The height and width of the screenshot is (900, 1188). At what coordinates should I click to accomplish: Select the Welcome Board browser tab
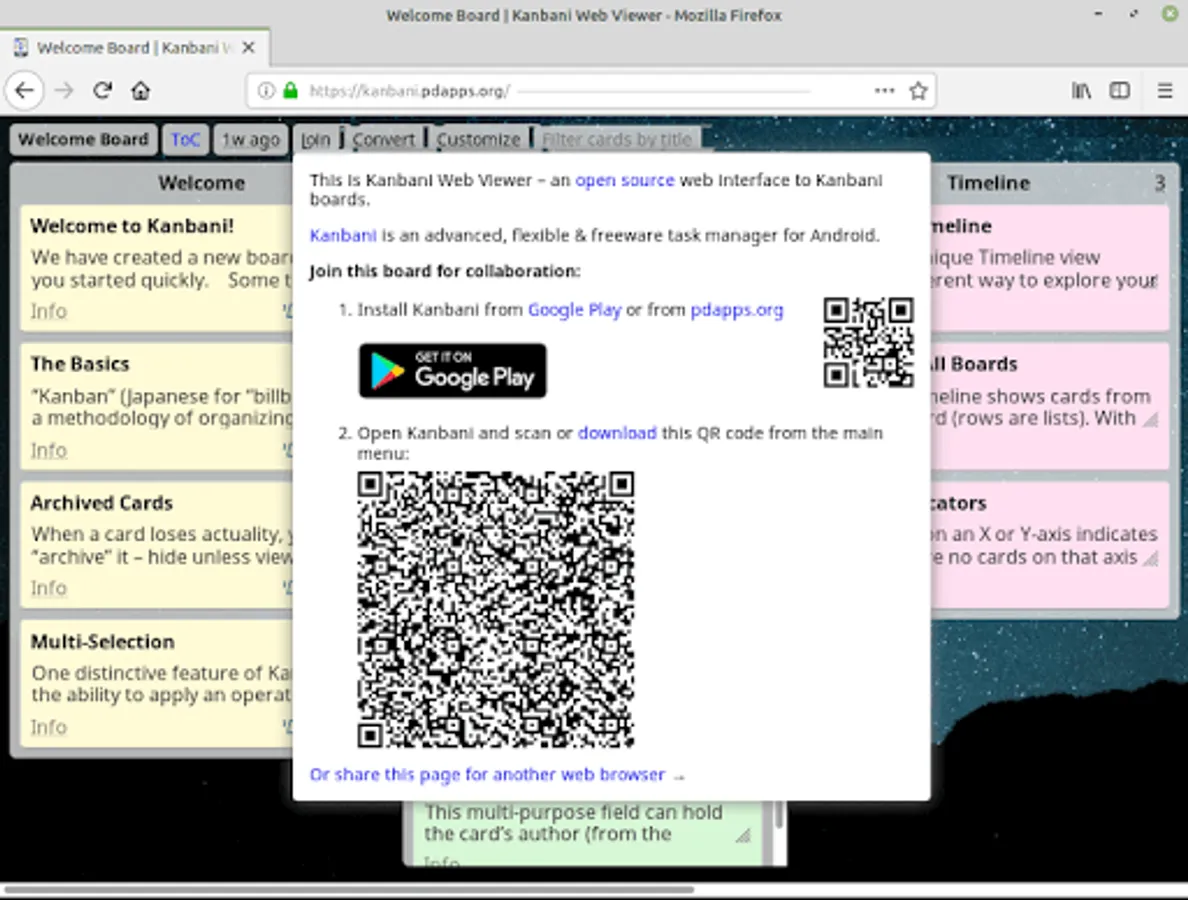pyautogui.click(x=134, y=48)
